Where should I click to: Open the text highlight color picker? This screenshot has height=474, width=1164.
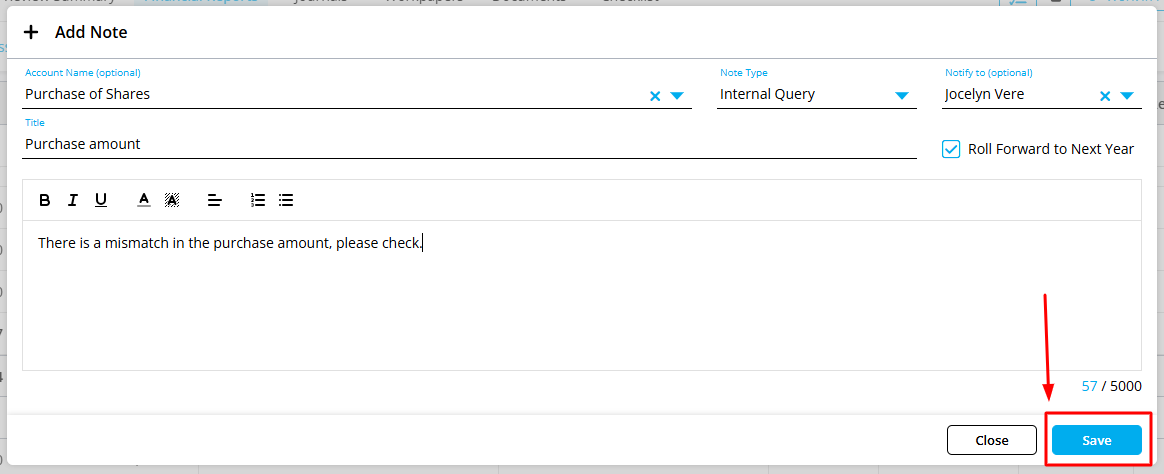172,200
